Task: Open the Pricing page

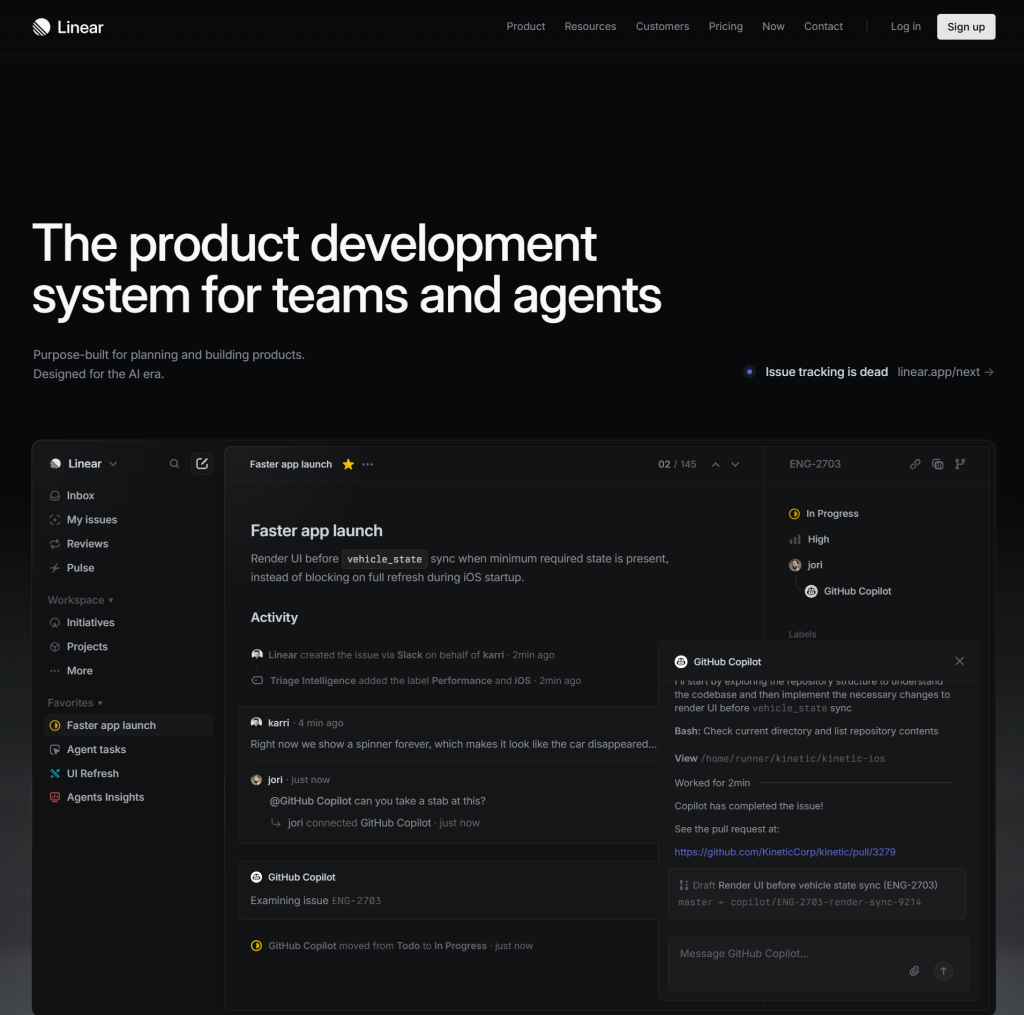Action: (x=726, y=27)
